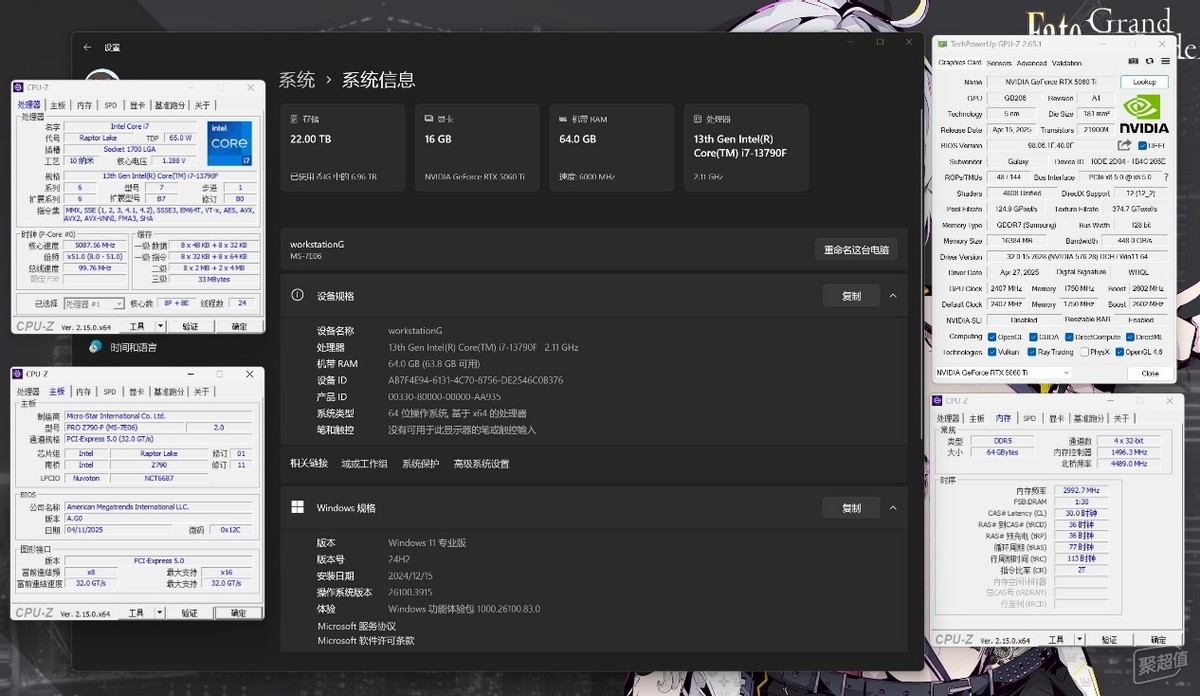Click the GPU-Z refresh icon
Screen dimensions: 1200x696
[1149, 62]
